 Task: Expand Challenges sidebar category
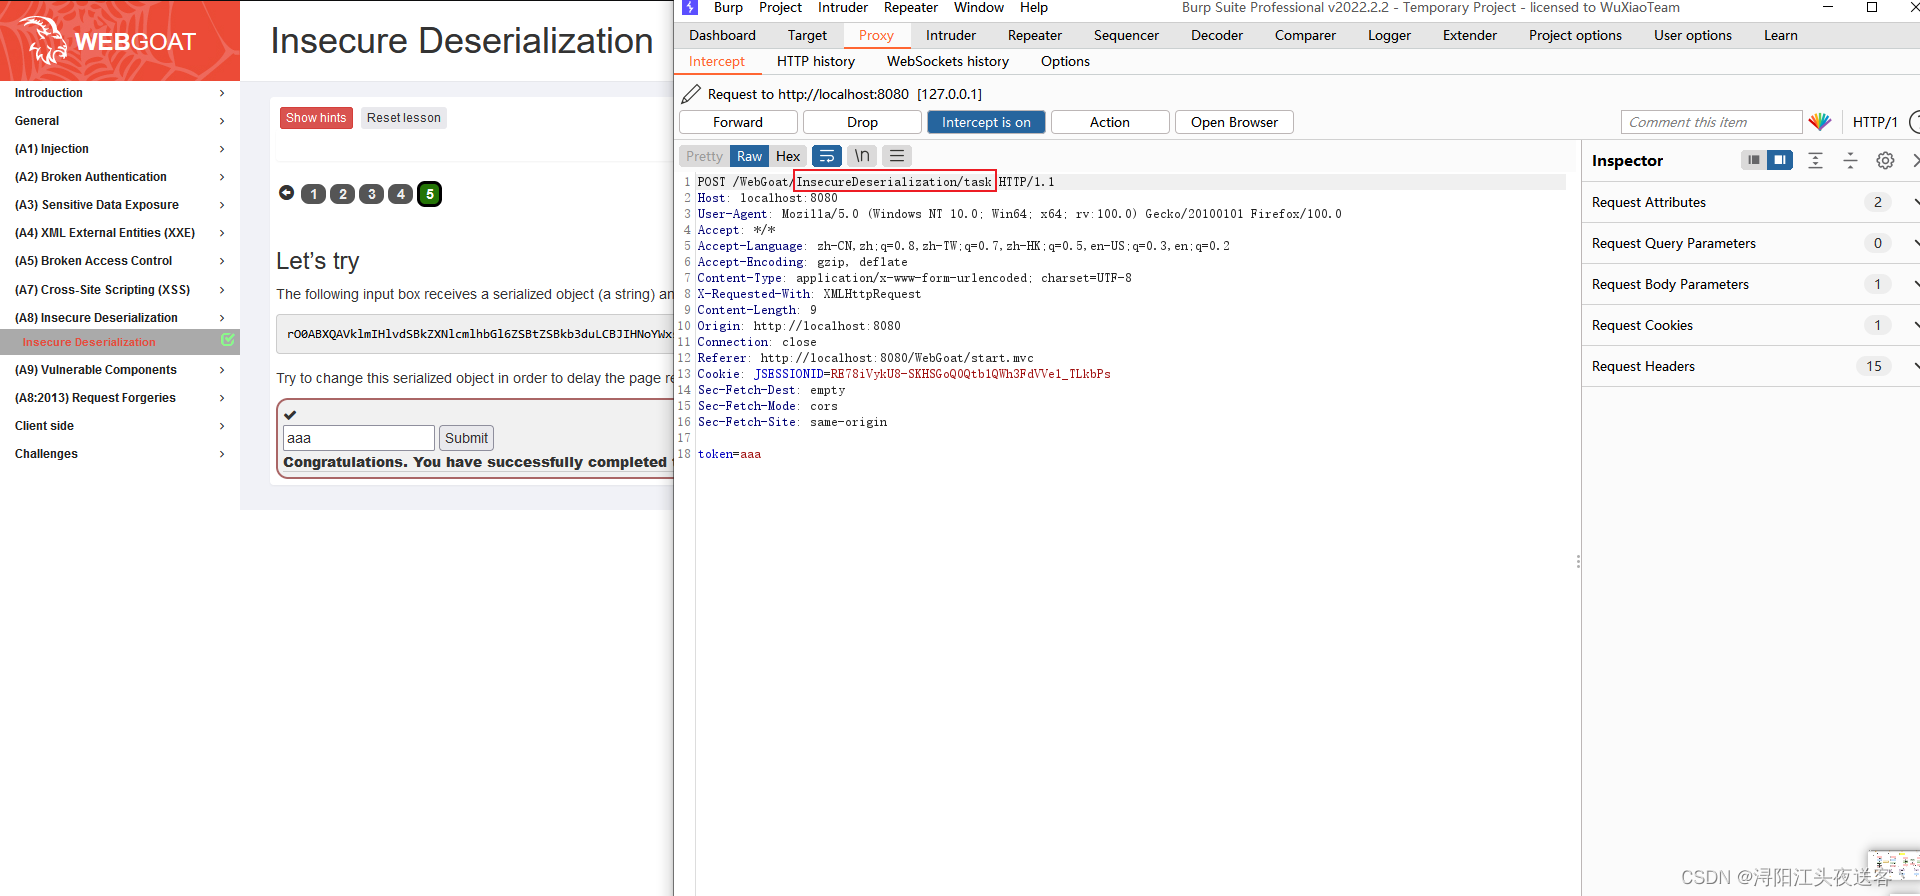[120, 454]
